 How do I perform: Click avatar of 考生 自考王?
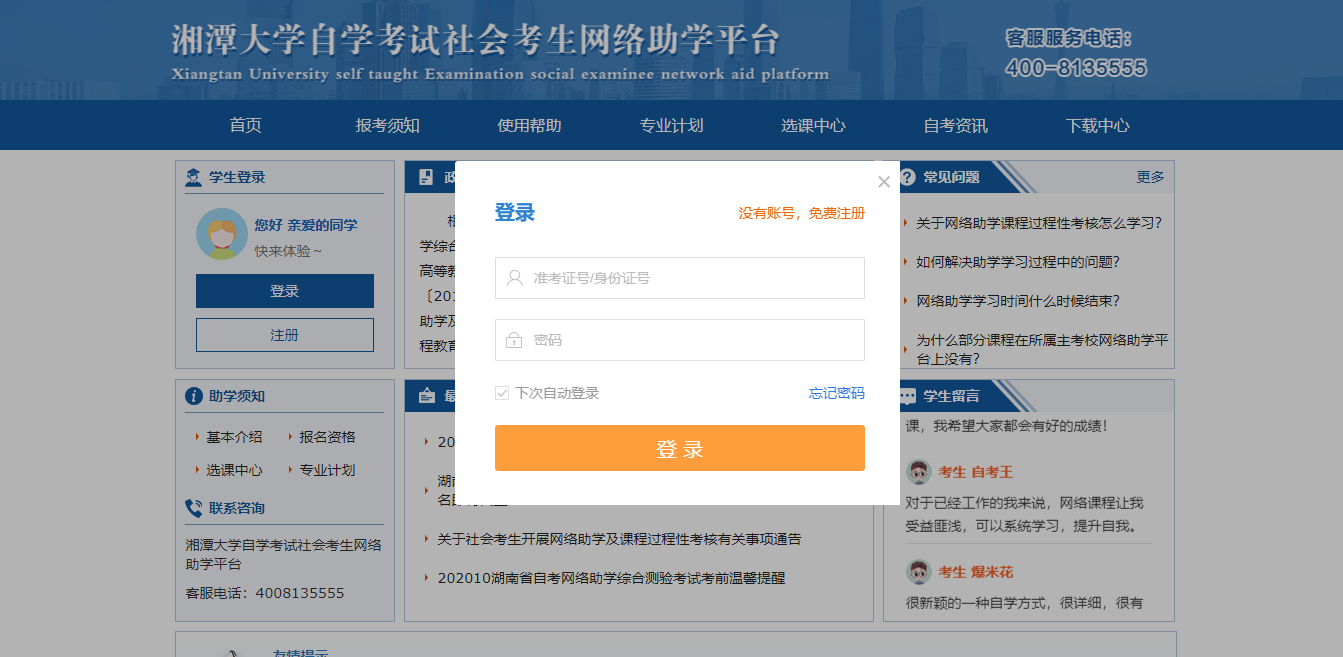pos(918,472)
